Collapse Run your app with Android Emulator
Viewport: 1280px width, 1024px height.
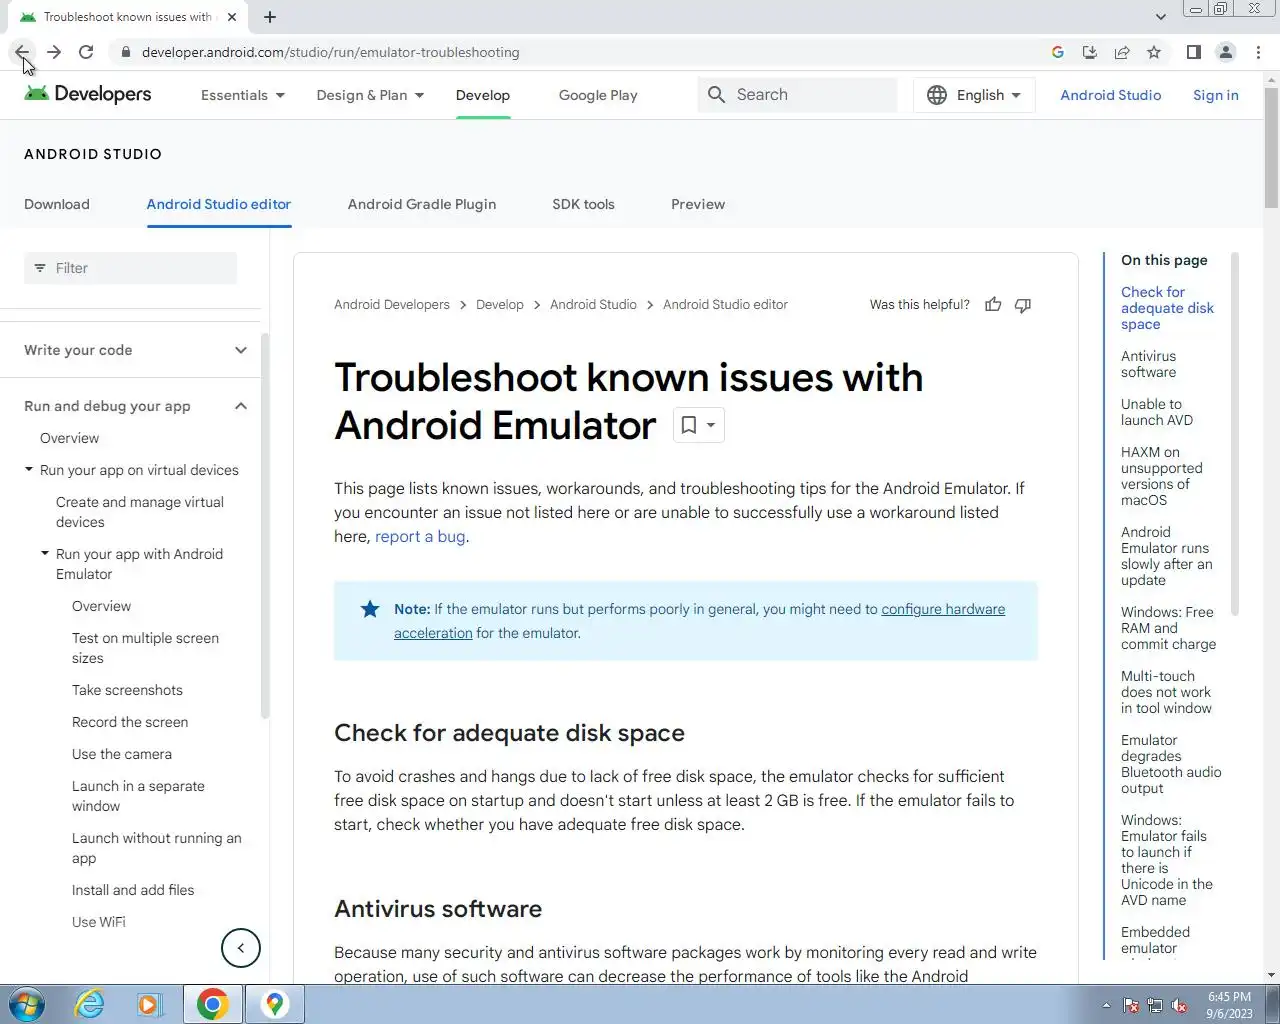pos(45,553)
